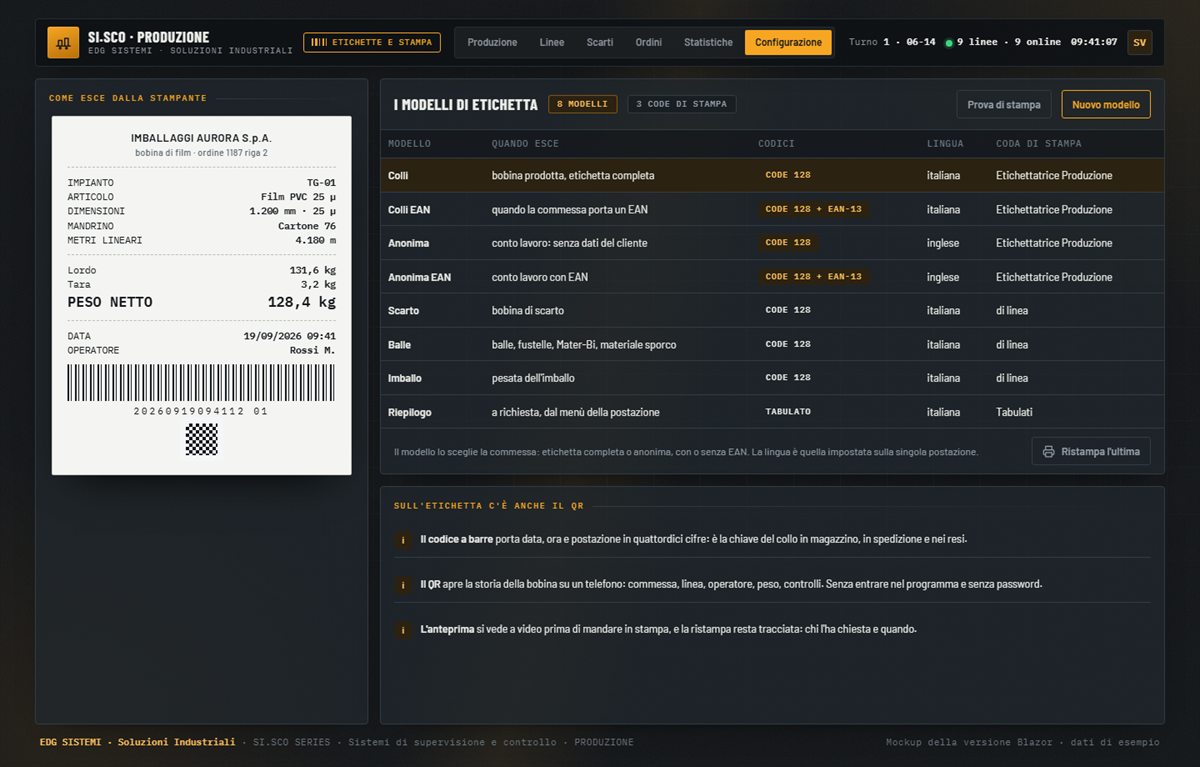Click the QR code on the label preview
Image resolution: width=1200 pixels, height=767 pixels.
[x=202, y=439]
